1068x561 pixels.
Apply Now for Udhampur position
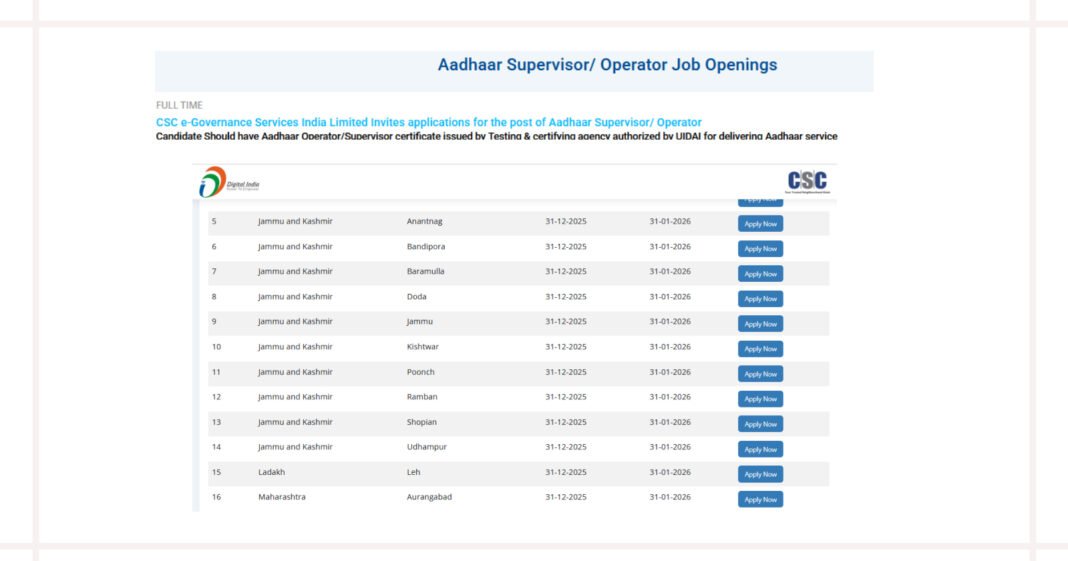760,449
